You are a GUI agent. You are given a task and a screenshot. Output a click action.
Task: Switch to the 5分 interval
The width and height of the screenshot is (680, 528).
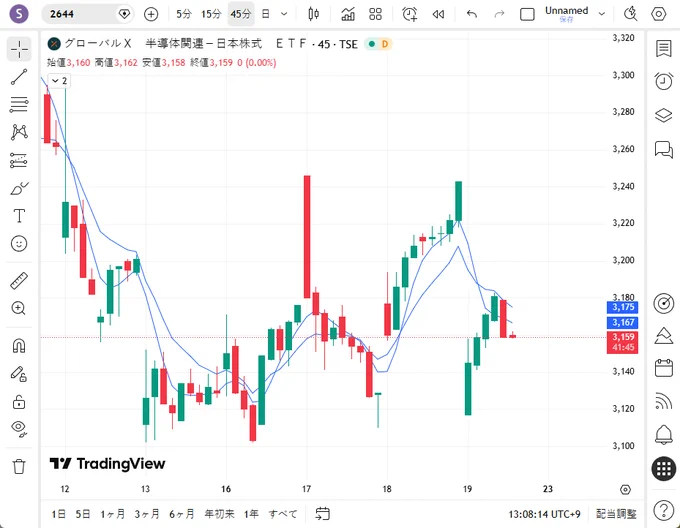point(184,14)
